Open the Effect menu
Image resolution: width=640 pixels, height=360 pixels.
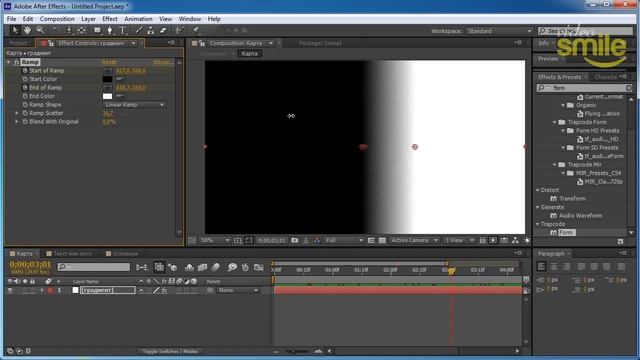tap(110, 19)
